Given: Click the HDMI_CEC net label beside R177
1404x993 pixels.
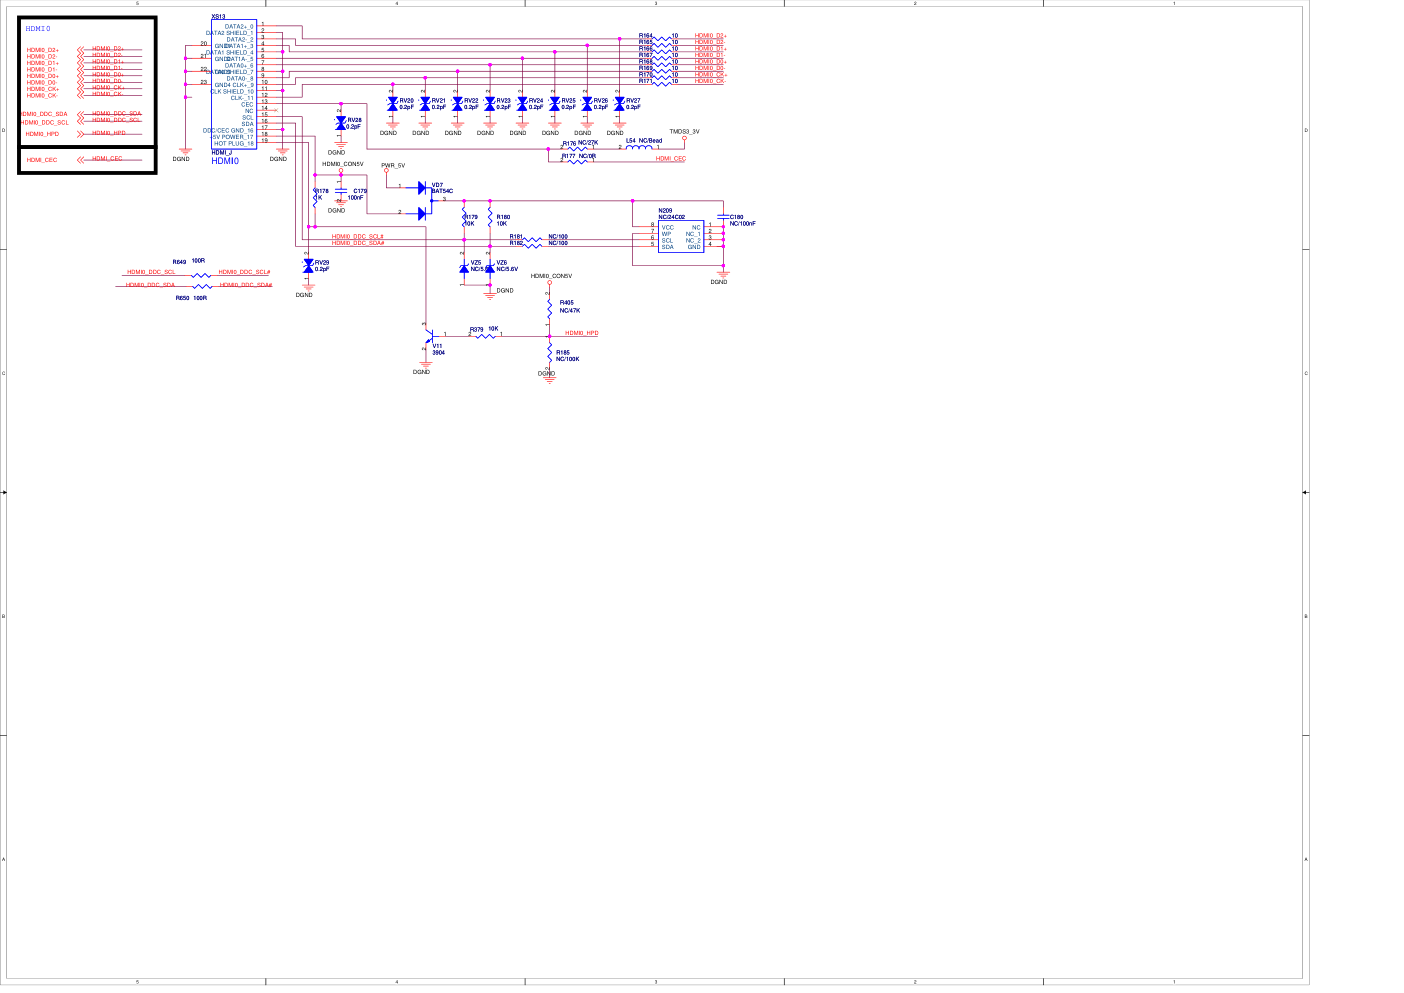Looking at the screenshot, I should tap(671, 159).
